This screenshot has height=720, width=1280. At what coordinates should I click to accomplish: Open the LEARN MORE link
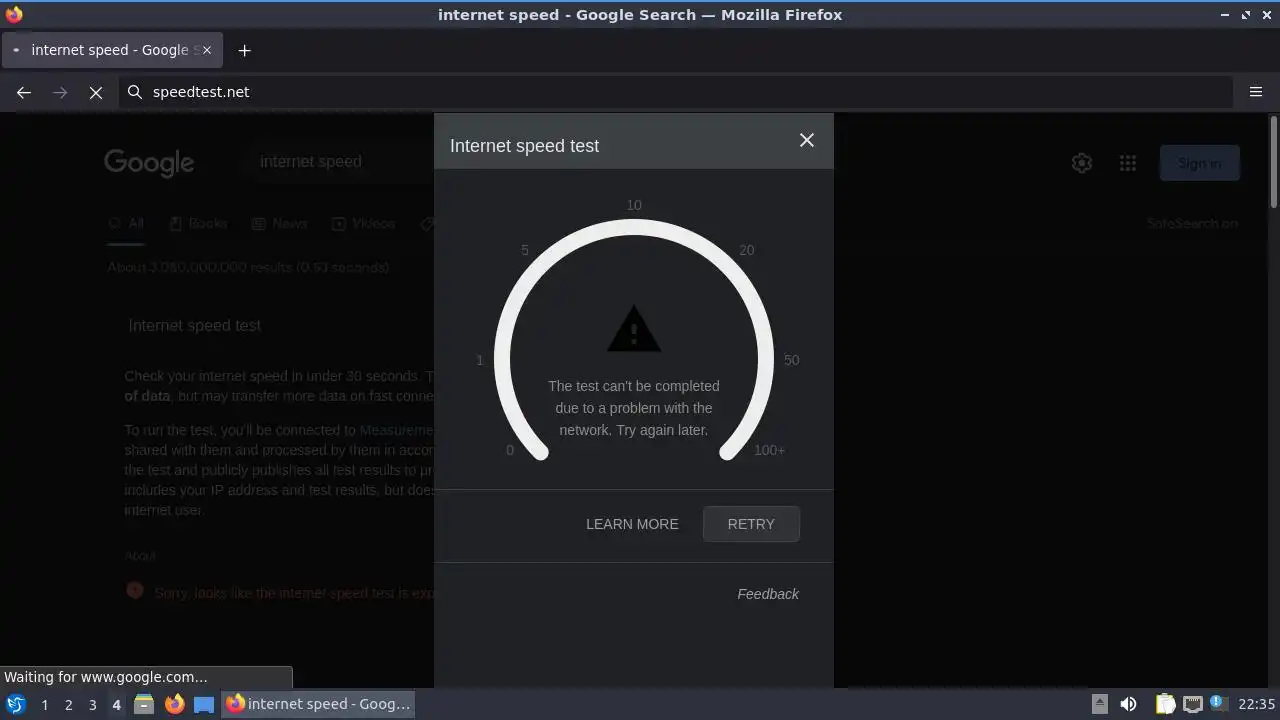click(x=632, y=524)
